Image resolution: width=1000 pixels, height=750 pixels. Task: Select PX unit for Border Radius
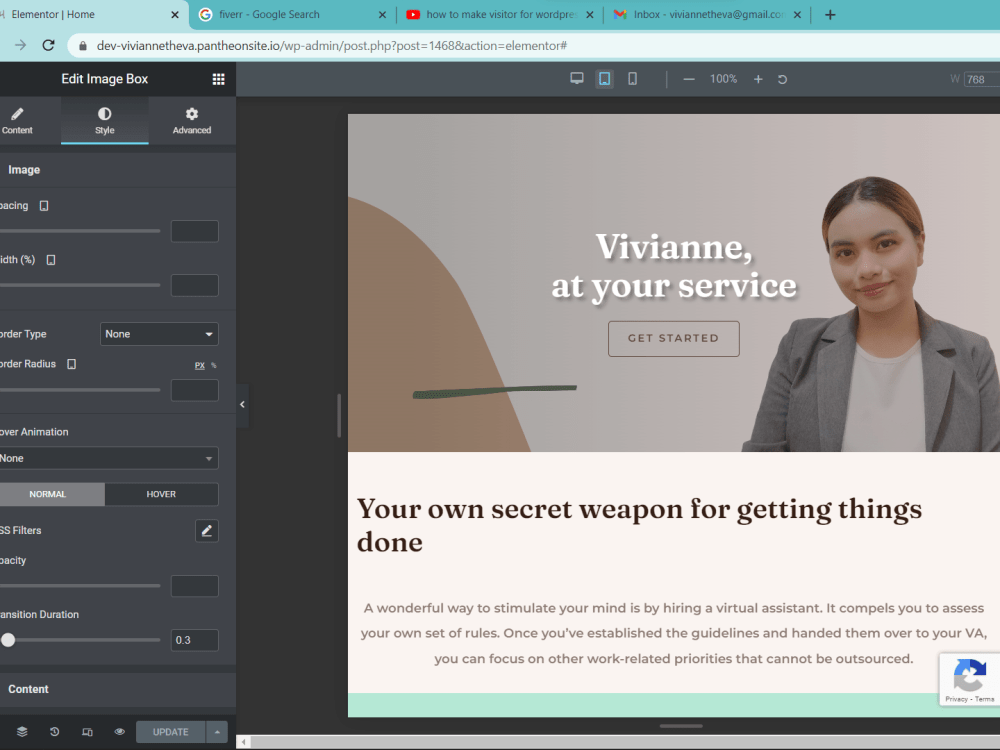coord(200,365)
